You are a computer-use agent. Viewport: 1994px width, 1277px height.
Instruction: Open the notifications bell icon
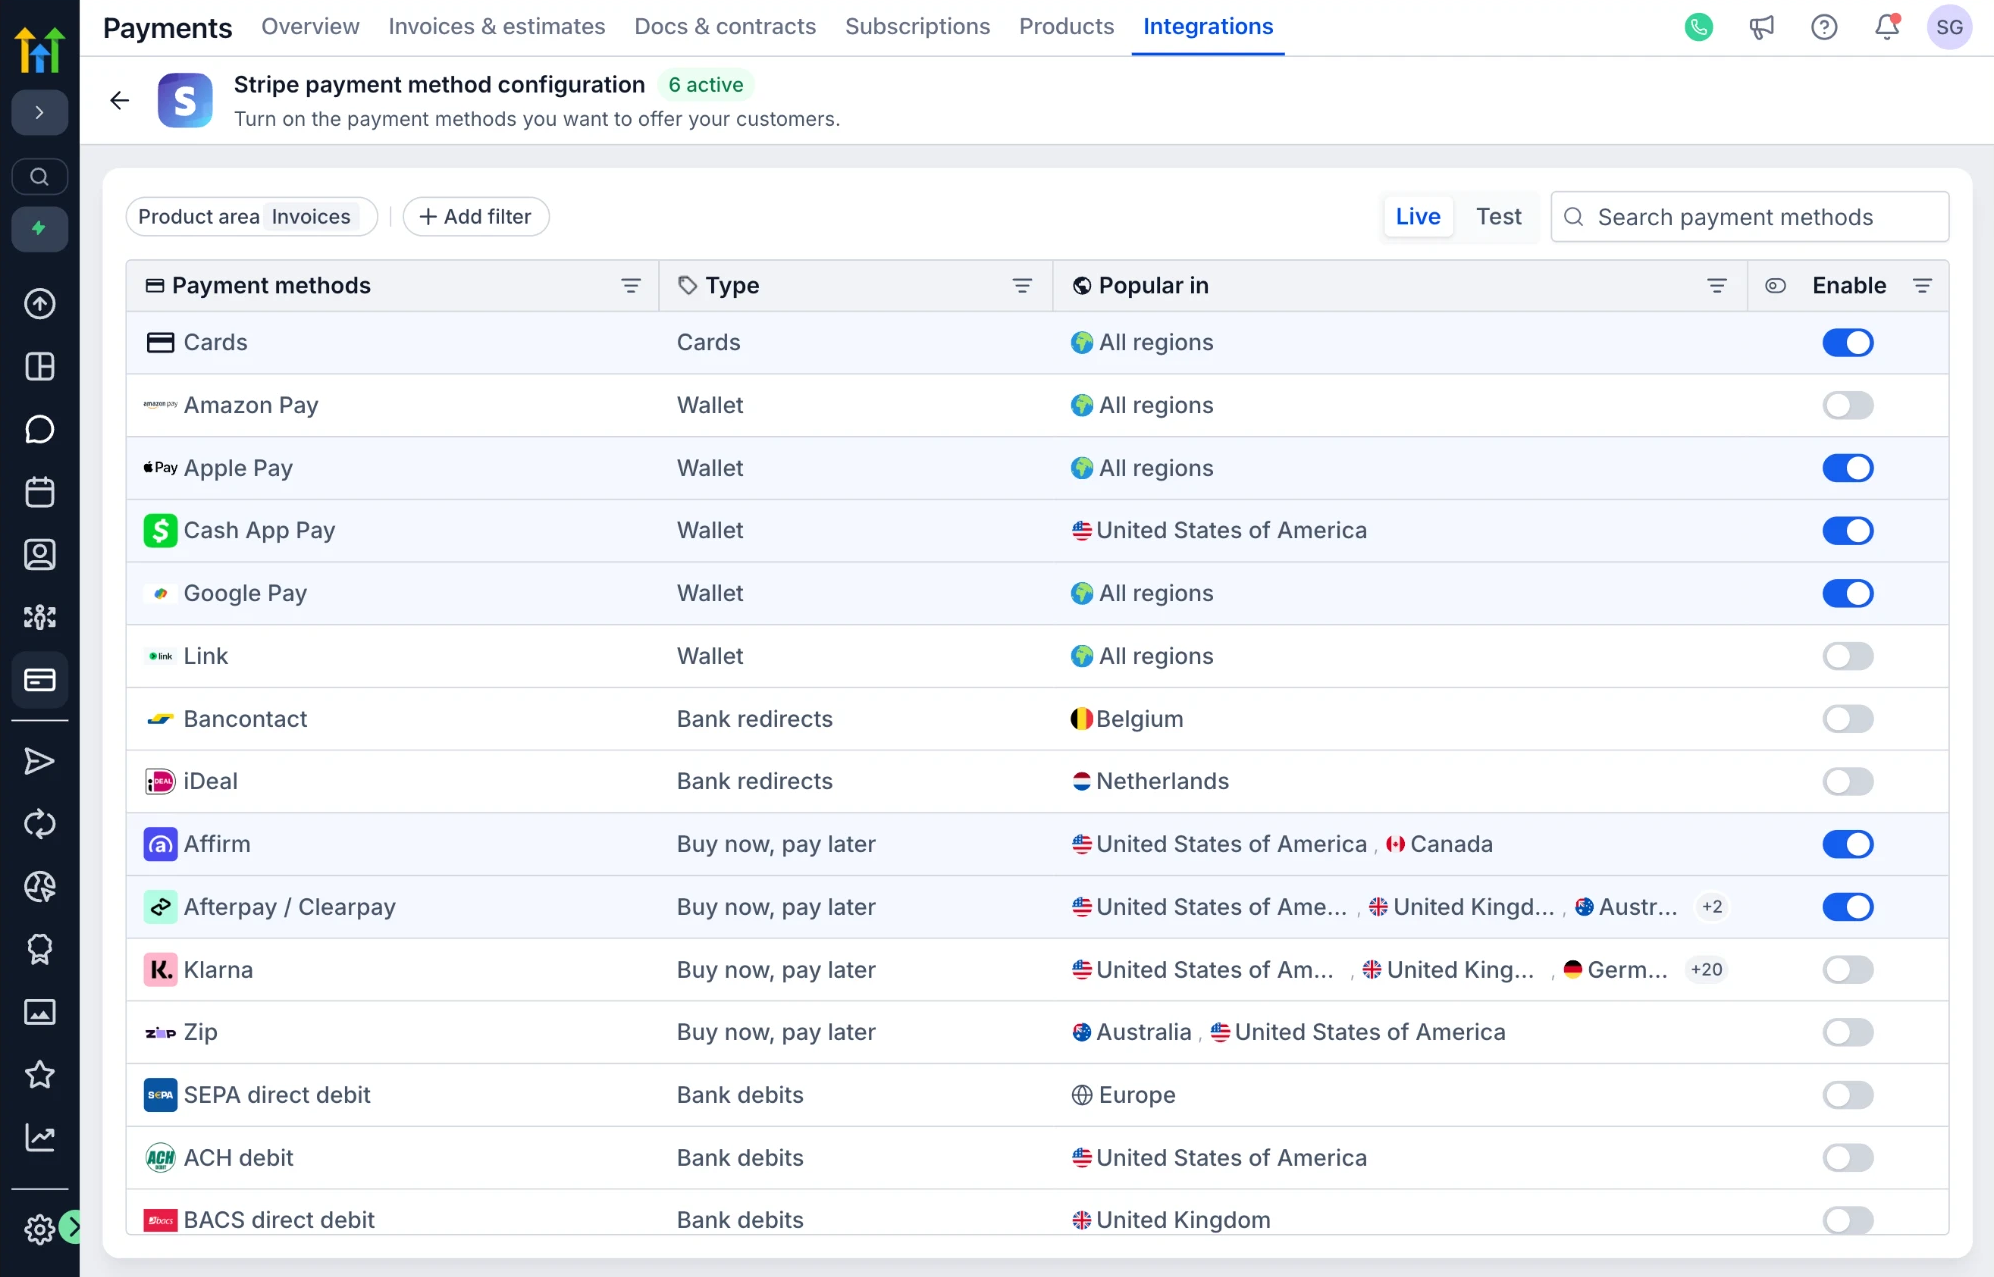pyautogui.click(x=1887, y=27)
